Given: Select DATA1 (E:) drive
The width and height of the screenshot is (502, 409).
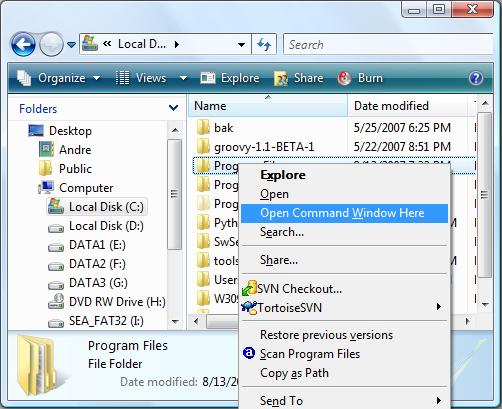Looking at the screenshot, I should 97,245.
